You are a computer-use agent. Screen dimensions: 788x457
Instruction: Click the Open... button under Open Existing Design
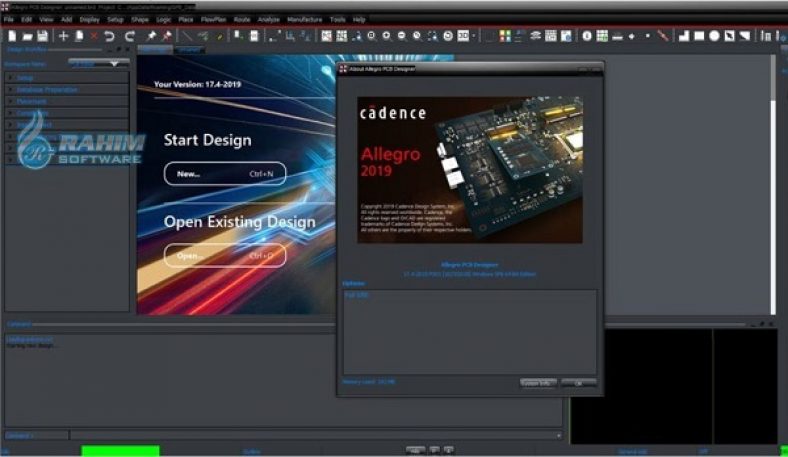225,256
